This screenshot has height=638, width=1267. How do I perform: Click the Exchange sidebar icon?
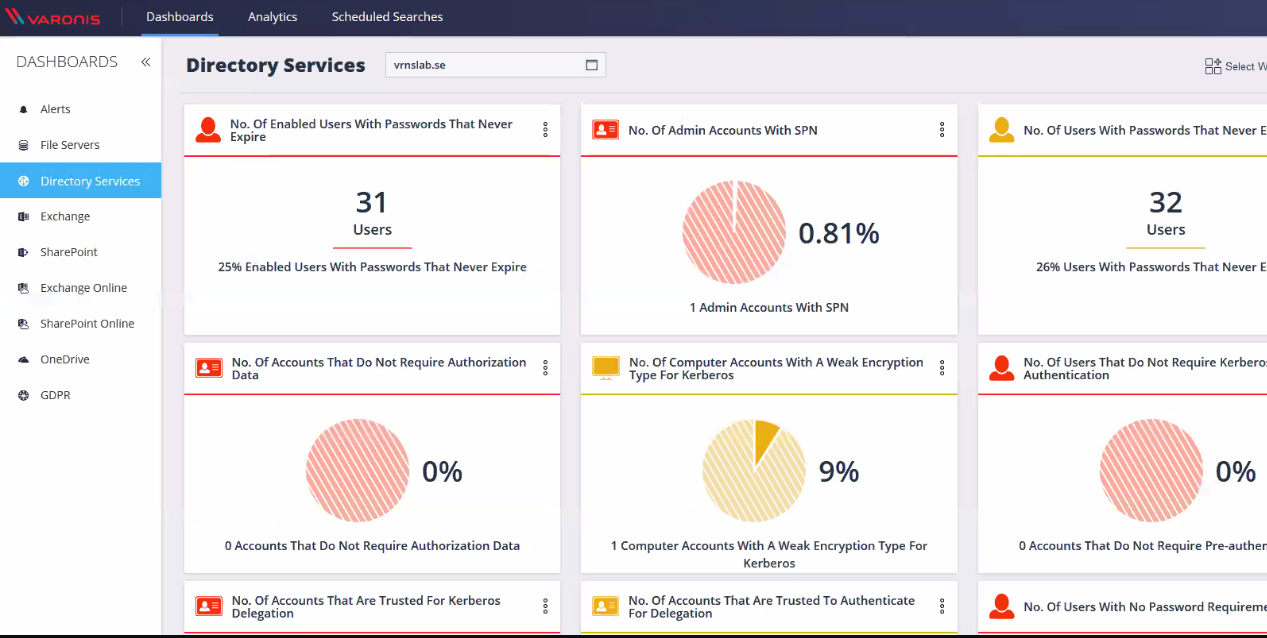point(24,216)
